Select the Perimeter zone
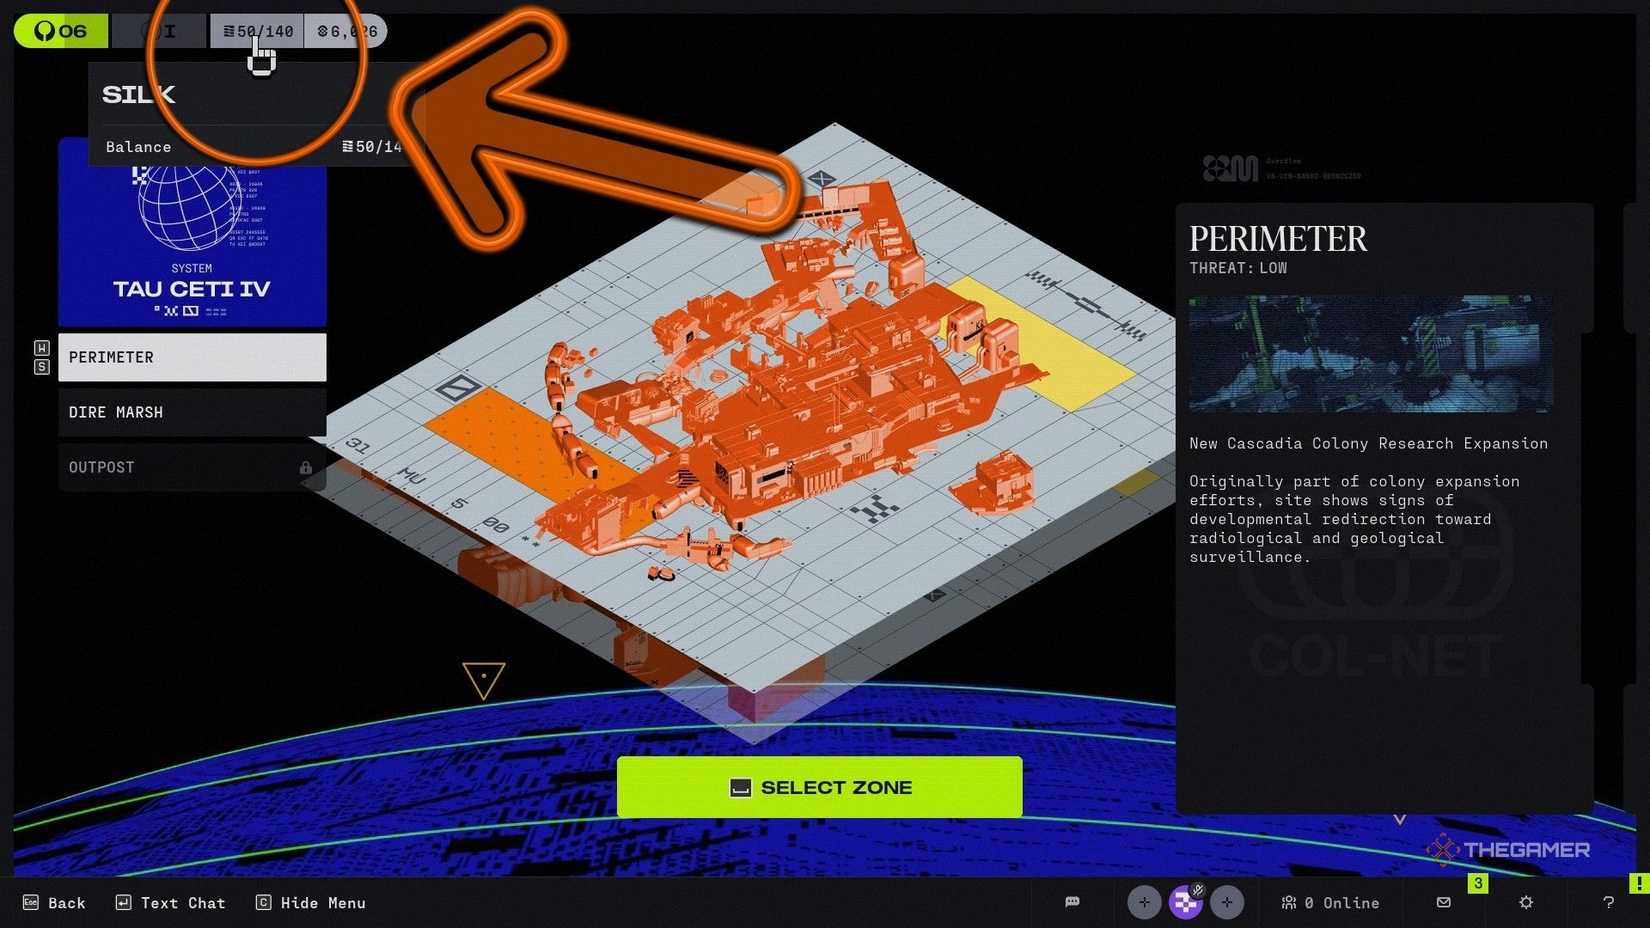Screen dimensions: 1650x928 coord(192,357)
